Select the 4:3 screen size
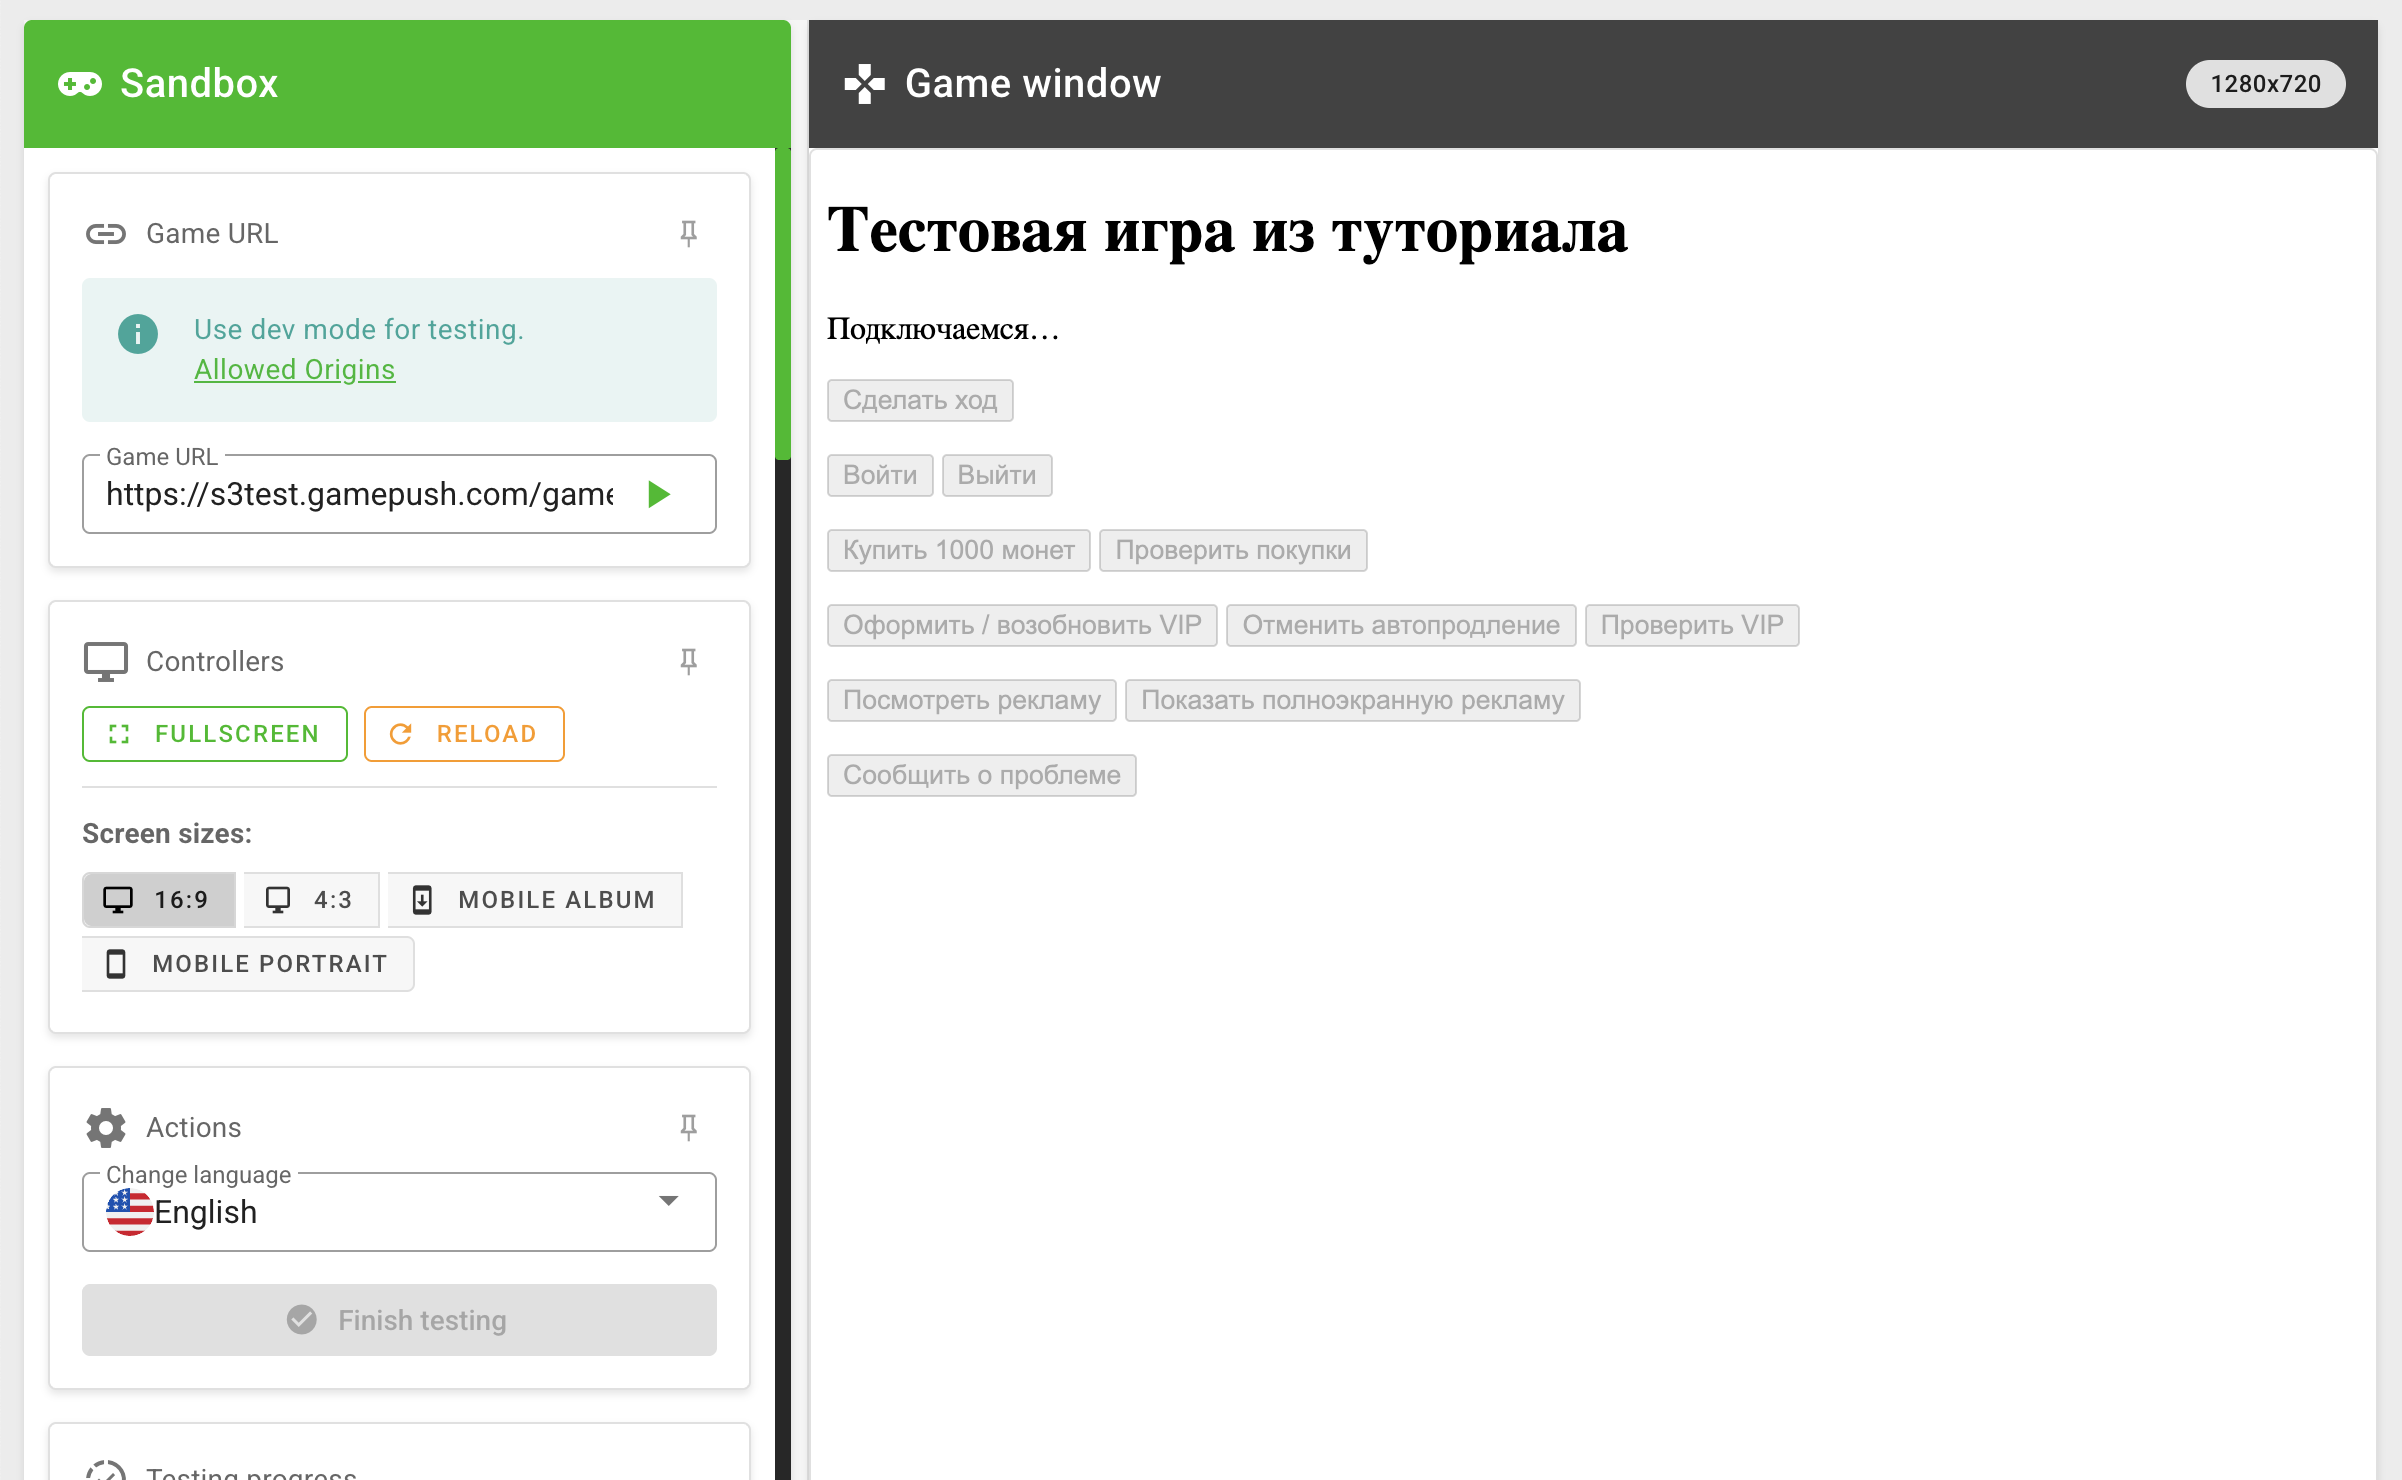The width and height of the screenshot is (2402, 1480). [x=311, y=900]
